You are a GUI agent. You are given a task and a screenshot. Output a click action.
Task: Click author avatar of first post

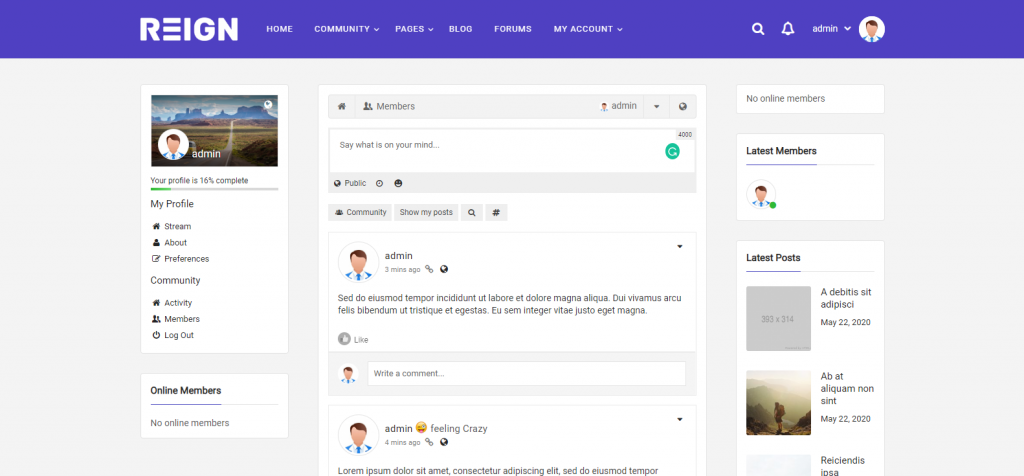[x=359, y=262]
